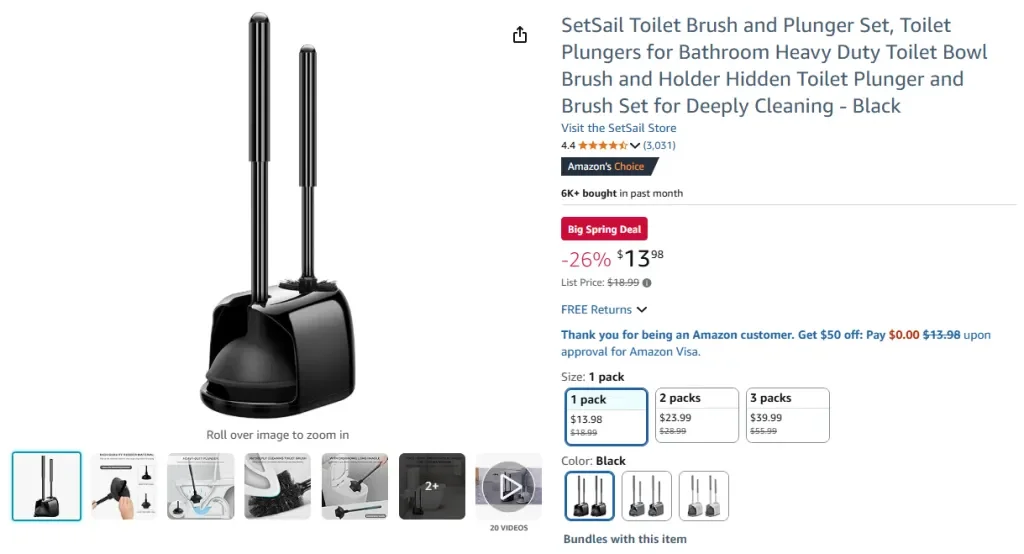Play the product videos thumbnail
Viewport: 1024px width, 554px height.
pos(509,486)
